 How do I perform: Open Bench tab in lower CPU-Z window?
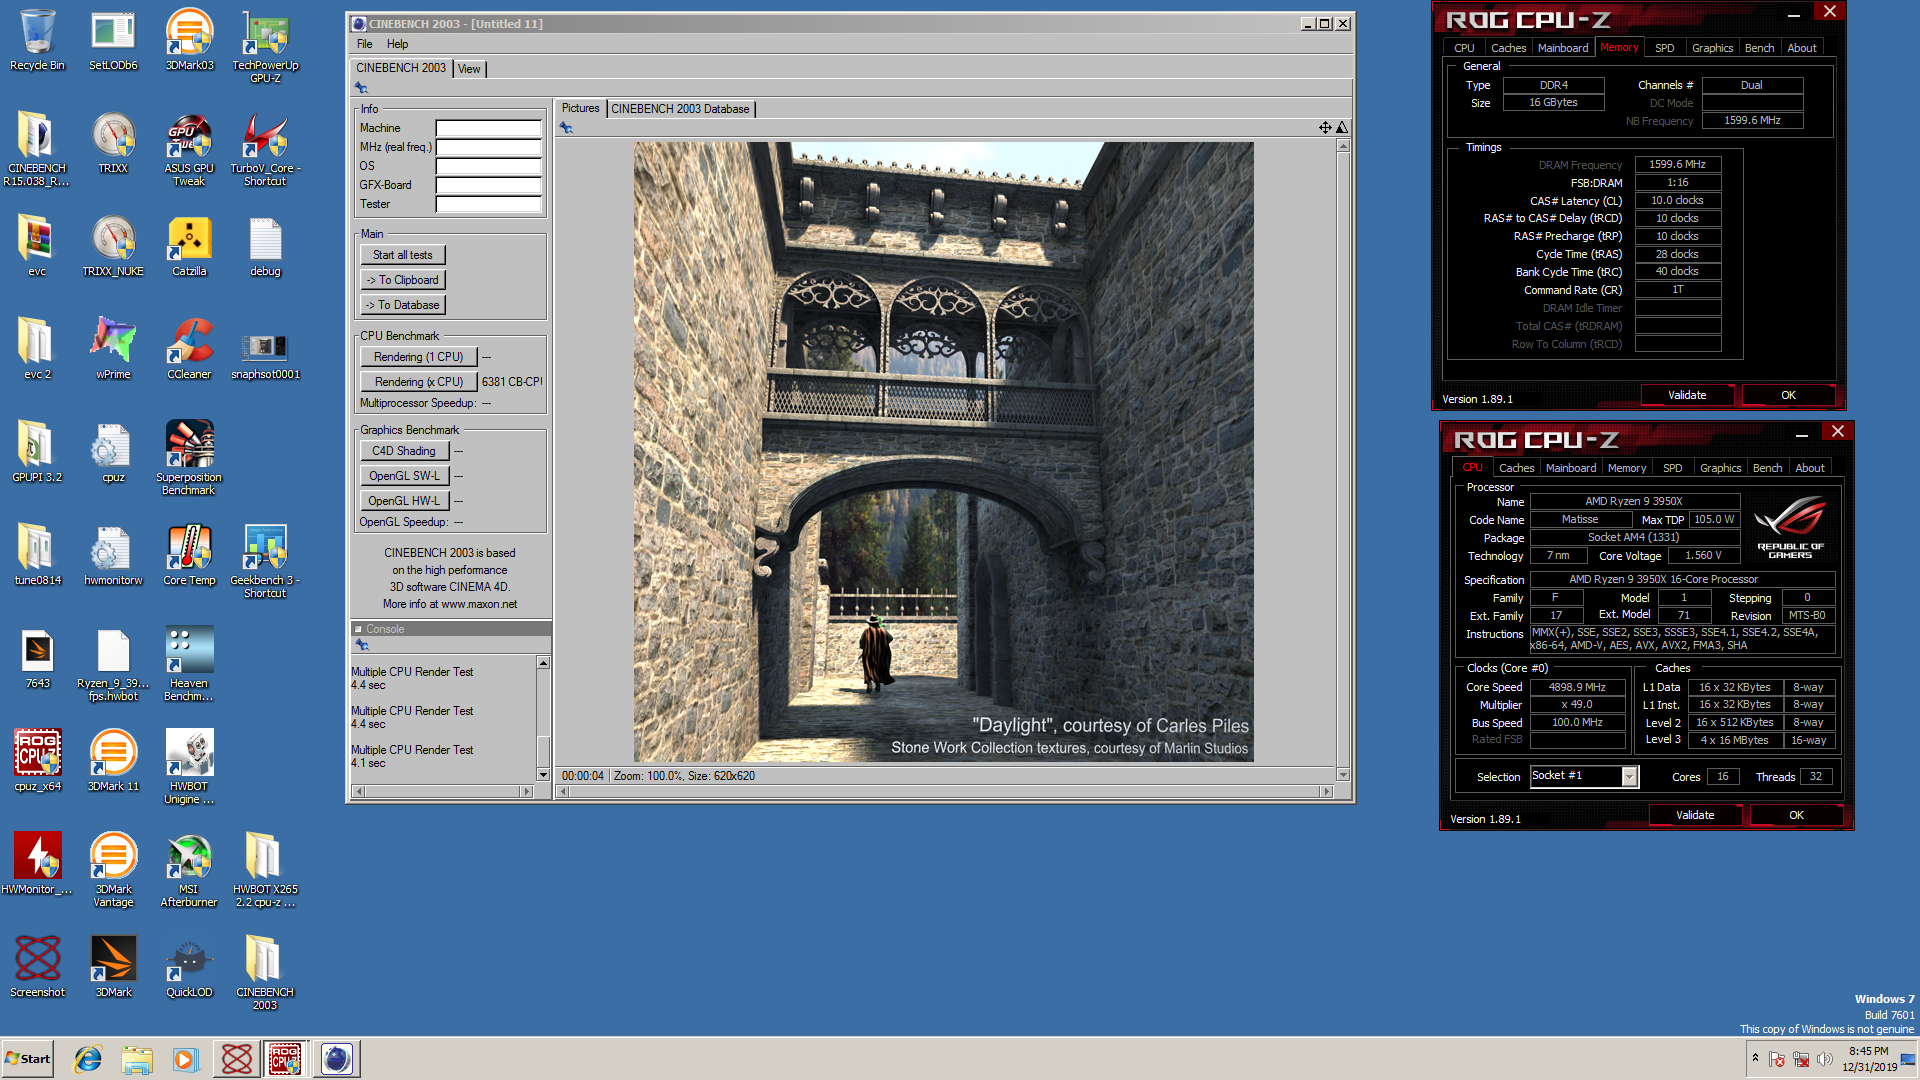pos(1767,468)
